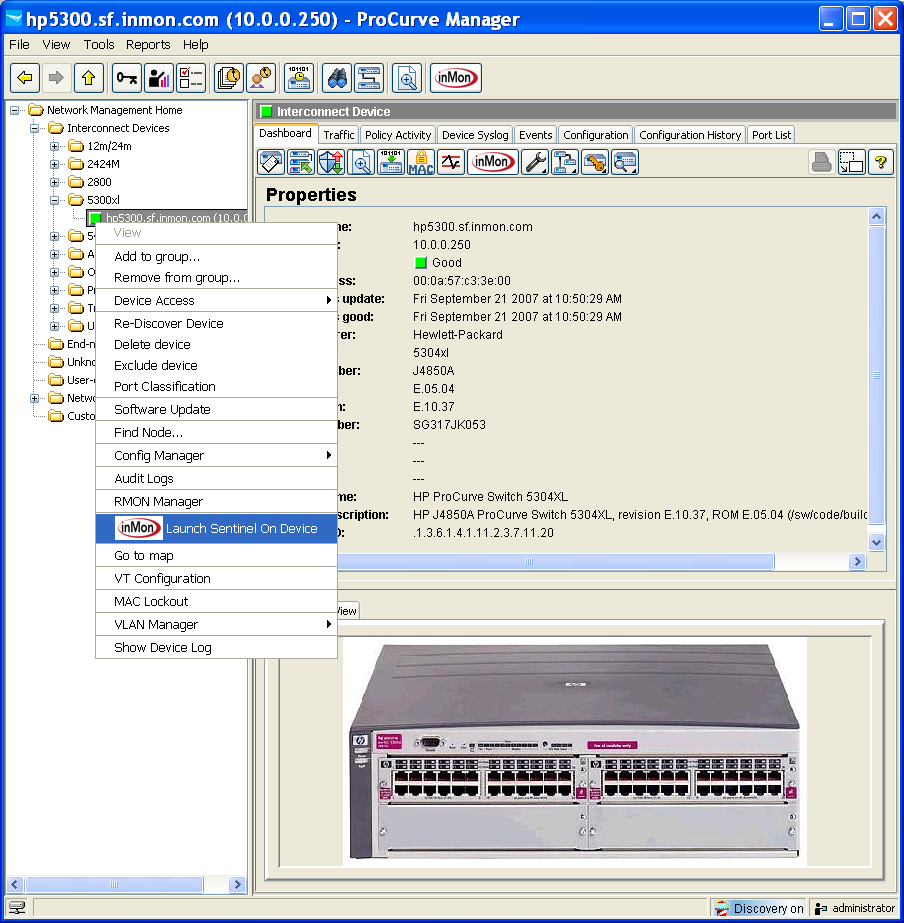The image size is (904, 923).
Task: Open the Help menu
Action: tap(195, 45)
